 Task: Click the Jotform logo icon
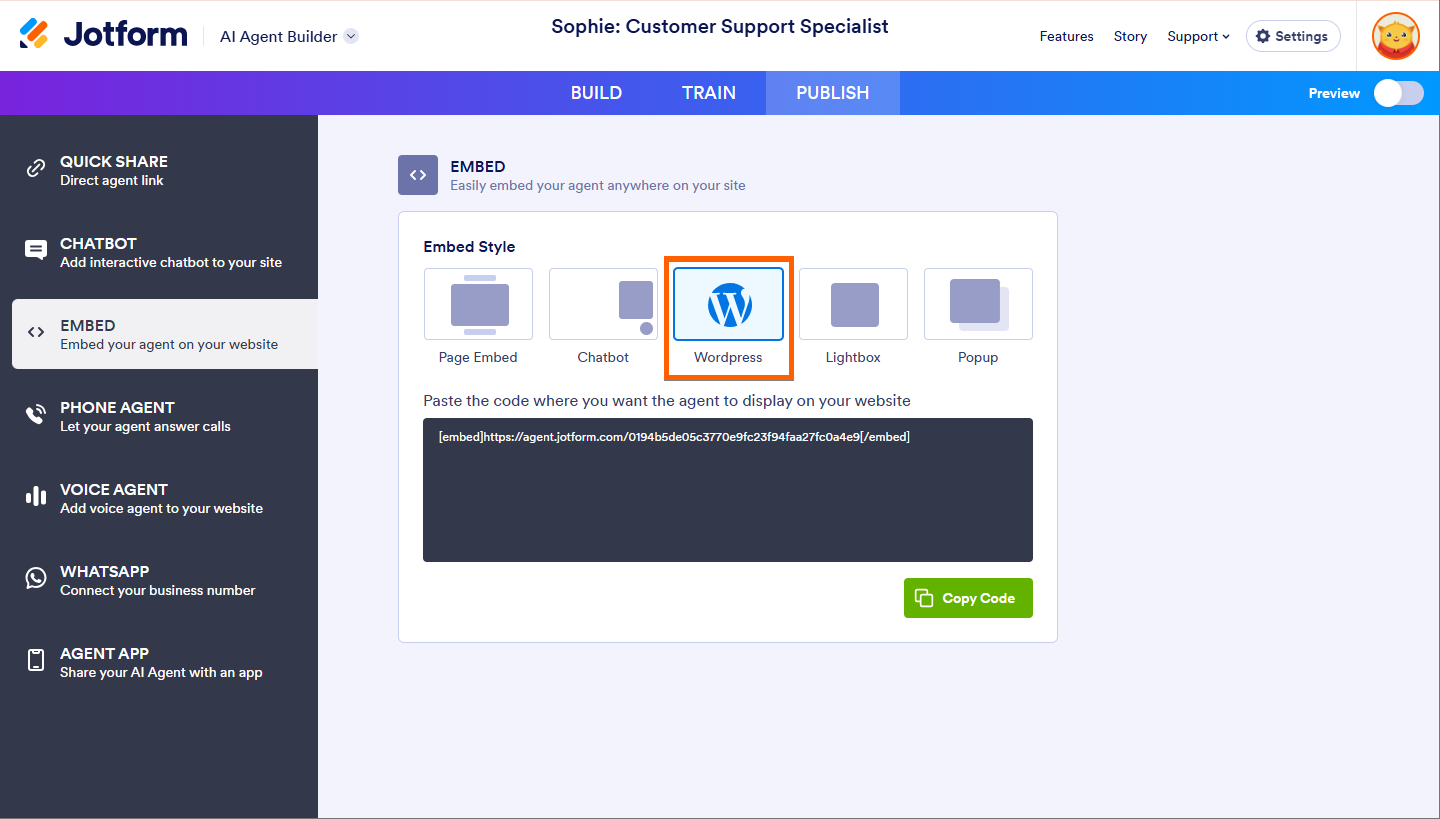click(x=34, y=34)
